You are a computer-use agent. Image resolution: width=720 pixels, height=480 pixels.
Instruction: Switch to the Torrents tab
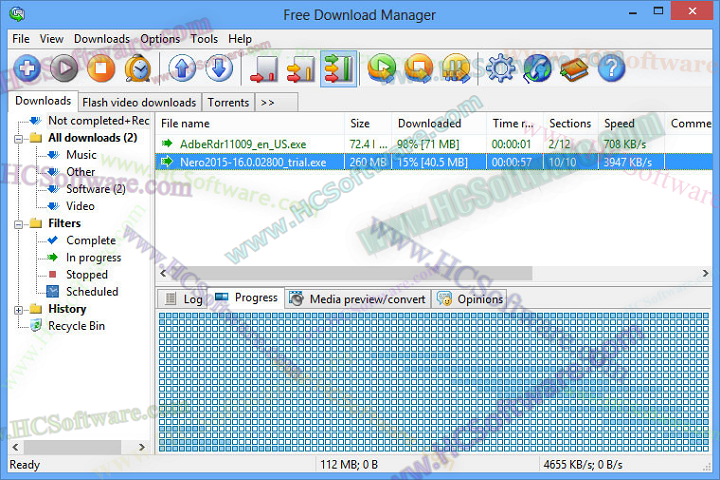tap(228, 102)
